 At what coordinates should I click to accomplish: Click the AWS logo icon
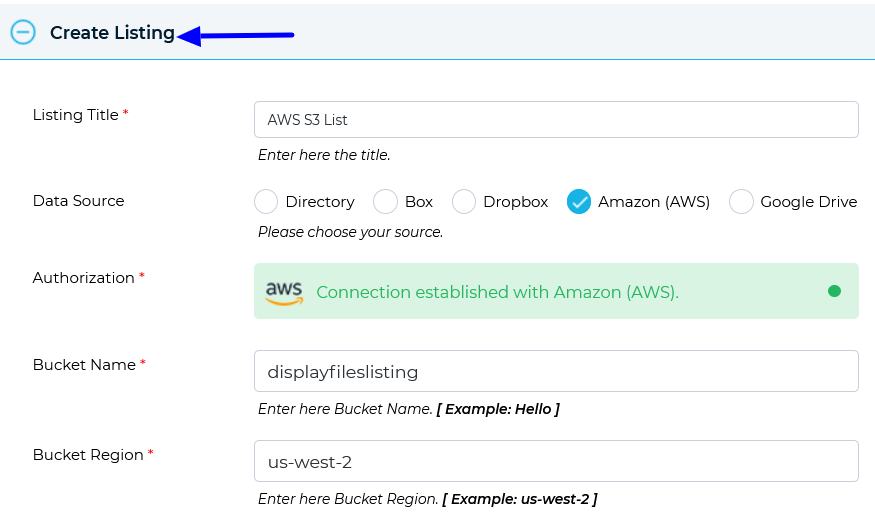(284, 293)
